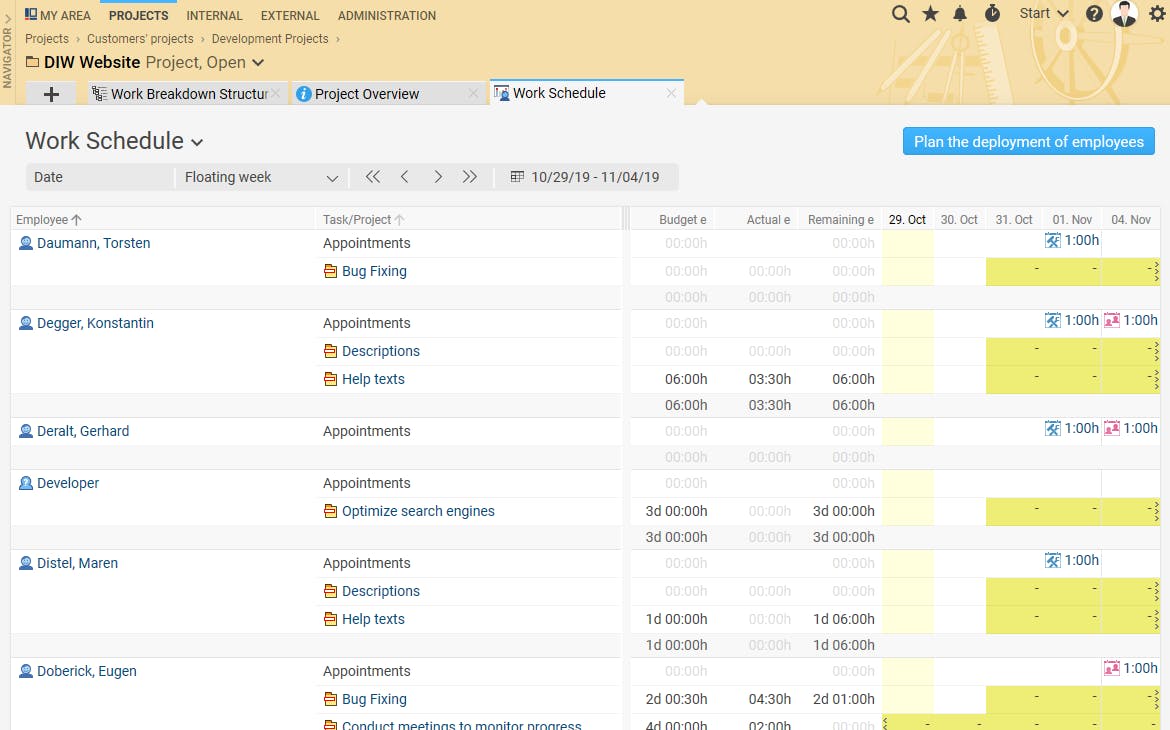Viewport: 1170px width, 730px height.
Task: Go to Development Projects breadcrumb
Action: pyautogui.click(x=270, y=39)
